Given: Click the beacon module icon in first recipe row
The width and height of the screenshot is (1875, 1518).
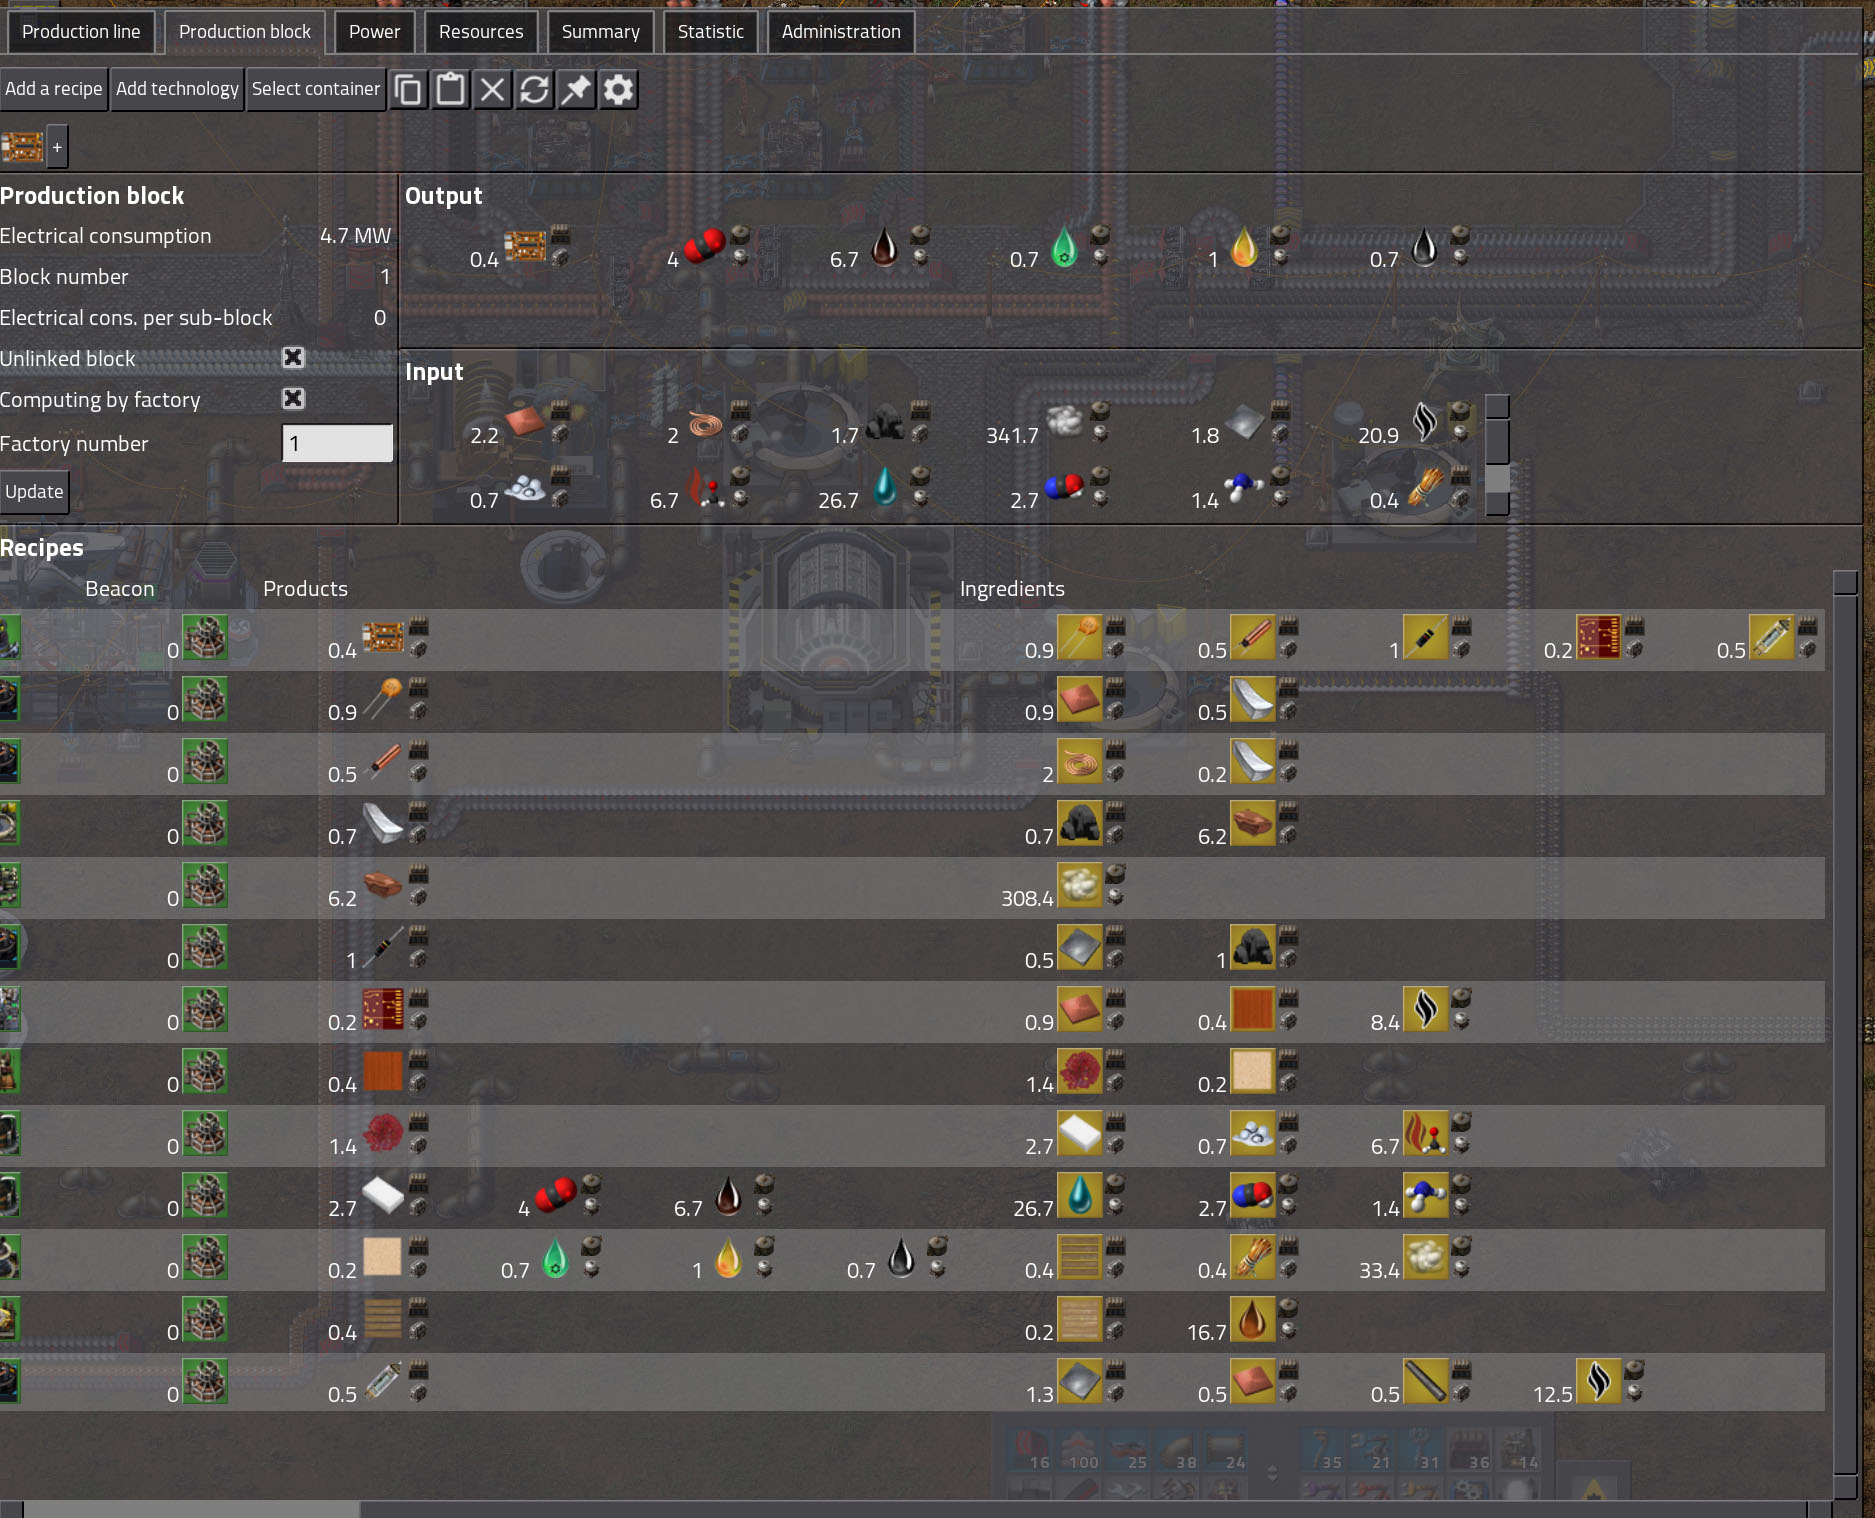Looking at the screenshot, I should pos(205,637).
